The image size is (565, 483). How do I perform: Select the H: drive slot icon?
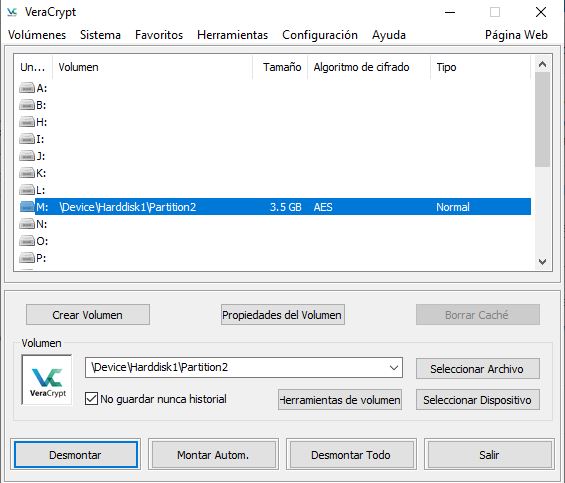coord(27,122)
